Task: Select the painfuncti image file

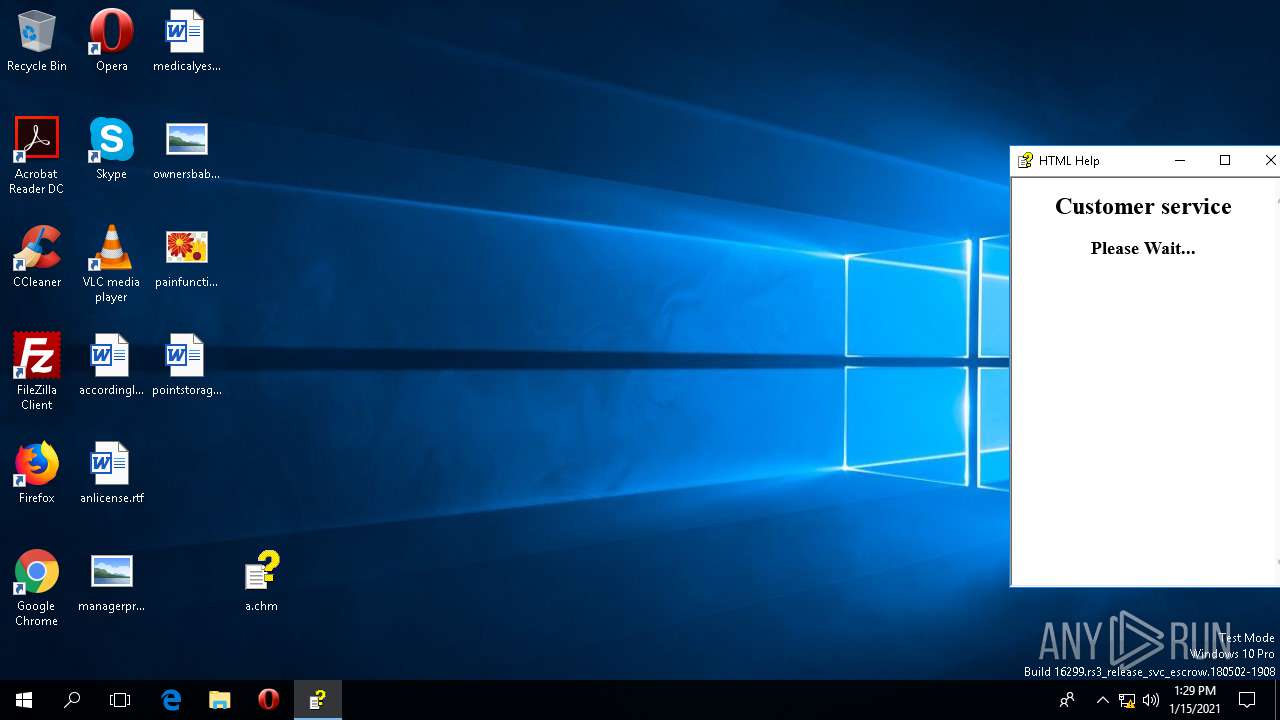Action: [186, 257]
